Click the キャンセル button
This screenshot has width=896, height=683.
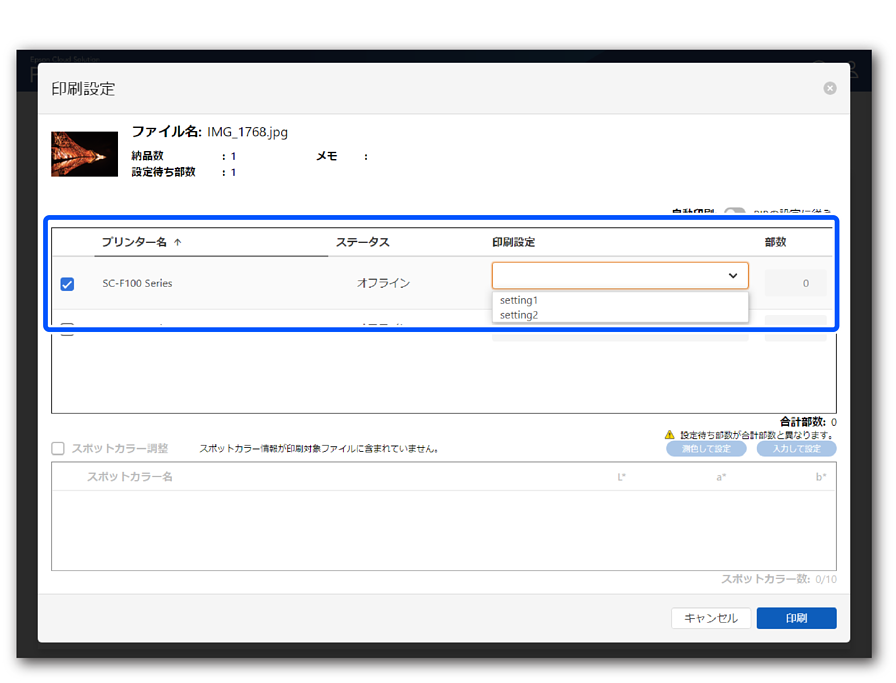tap(710, 618)
